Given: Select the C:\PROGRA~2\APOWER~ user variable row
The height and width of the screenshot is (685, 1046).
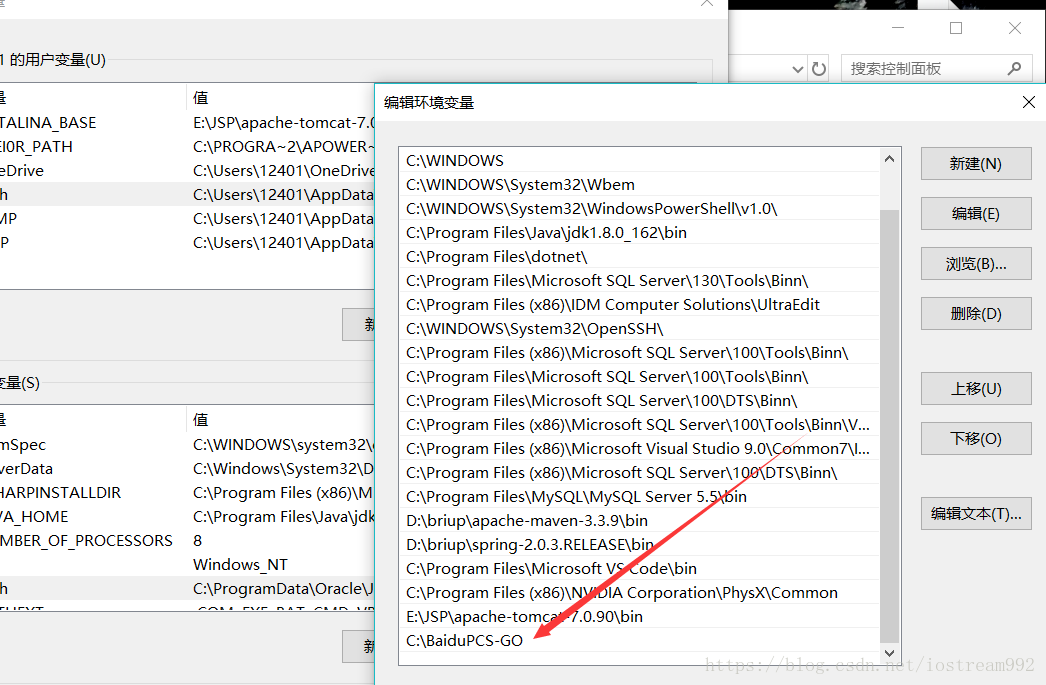Looking at the screenshot, I should tap(187, 147).
